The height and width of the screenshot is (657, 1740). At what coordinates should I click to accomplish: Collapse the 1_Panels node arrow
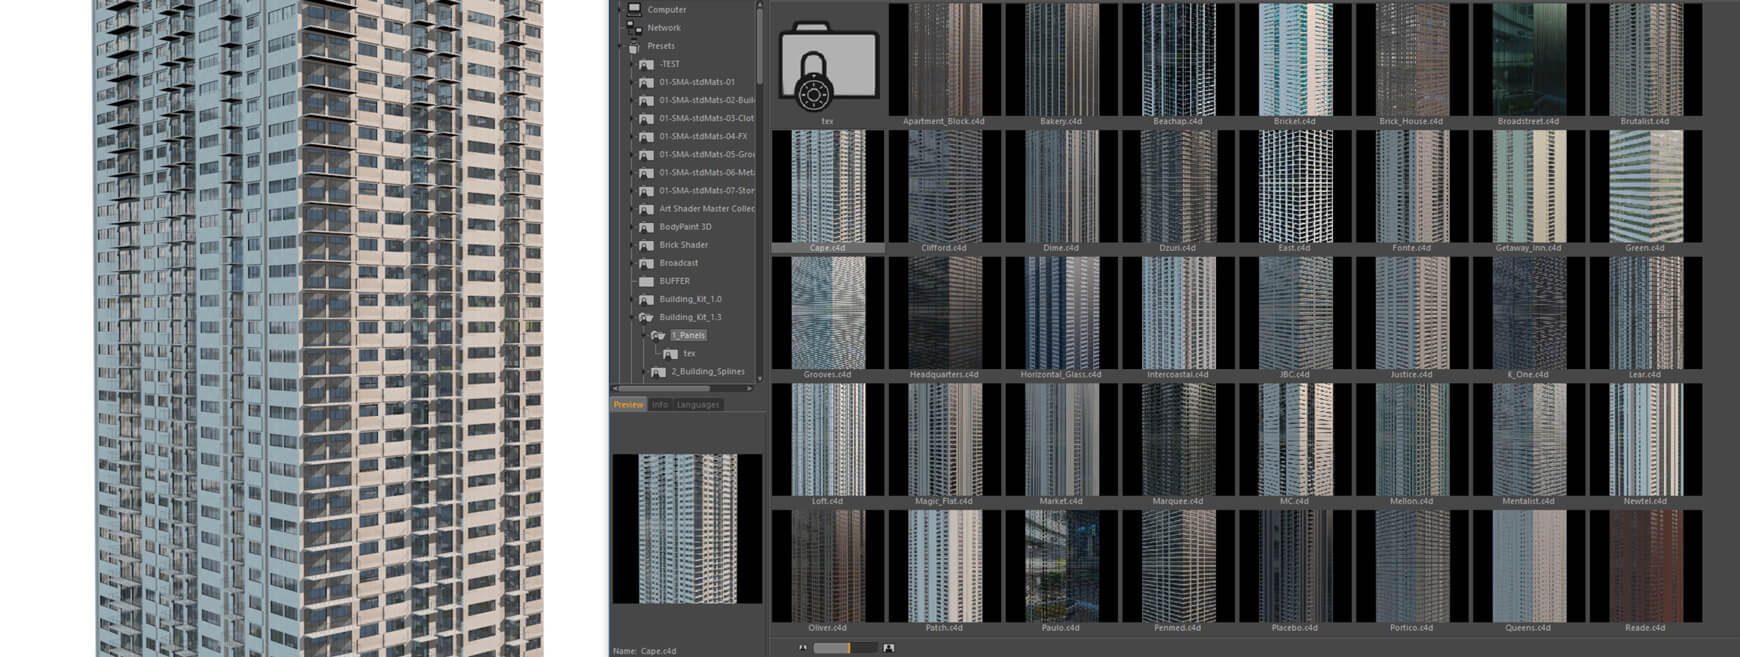644,335
